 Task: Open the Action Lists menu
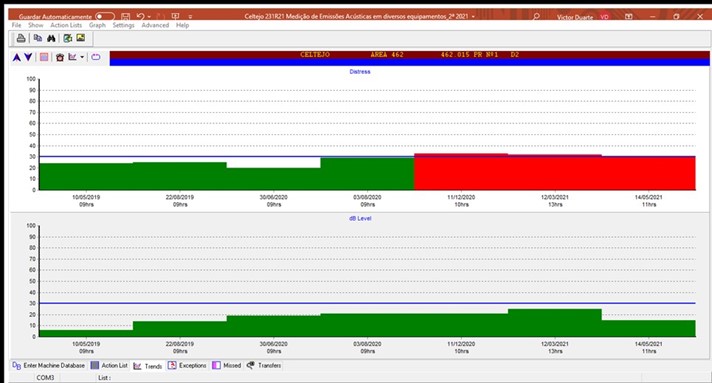click(x=66, y=25)
